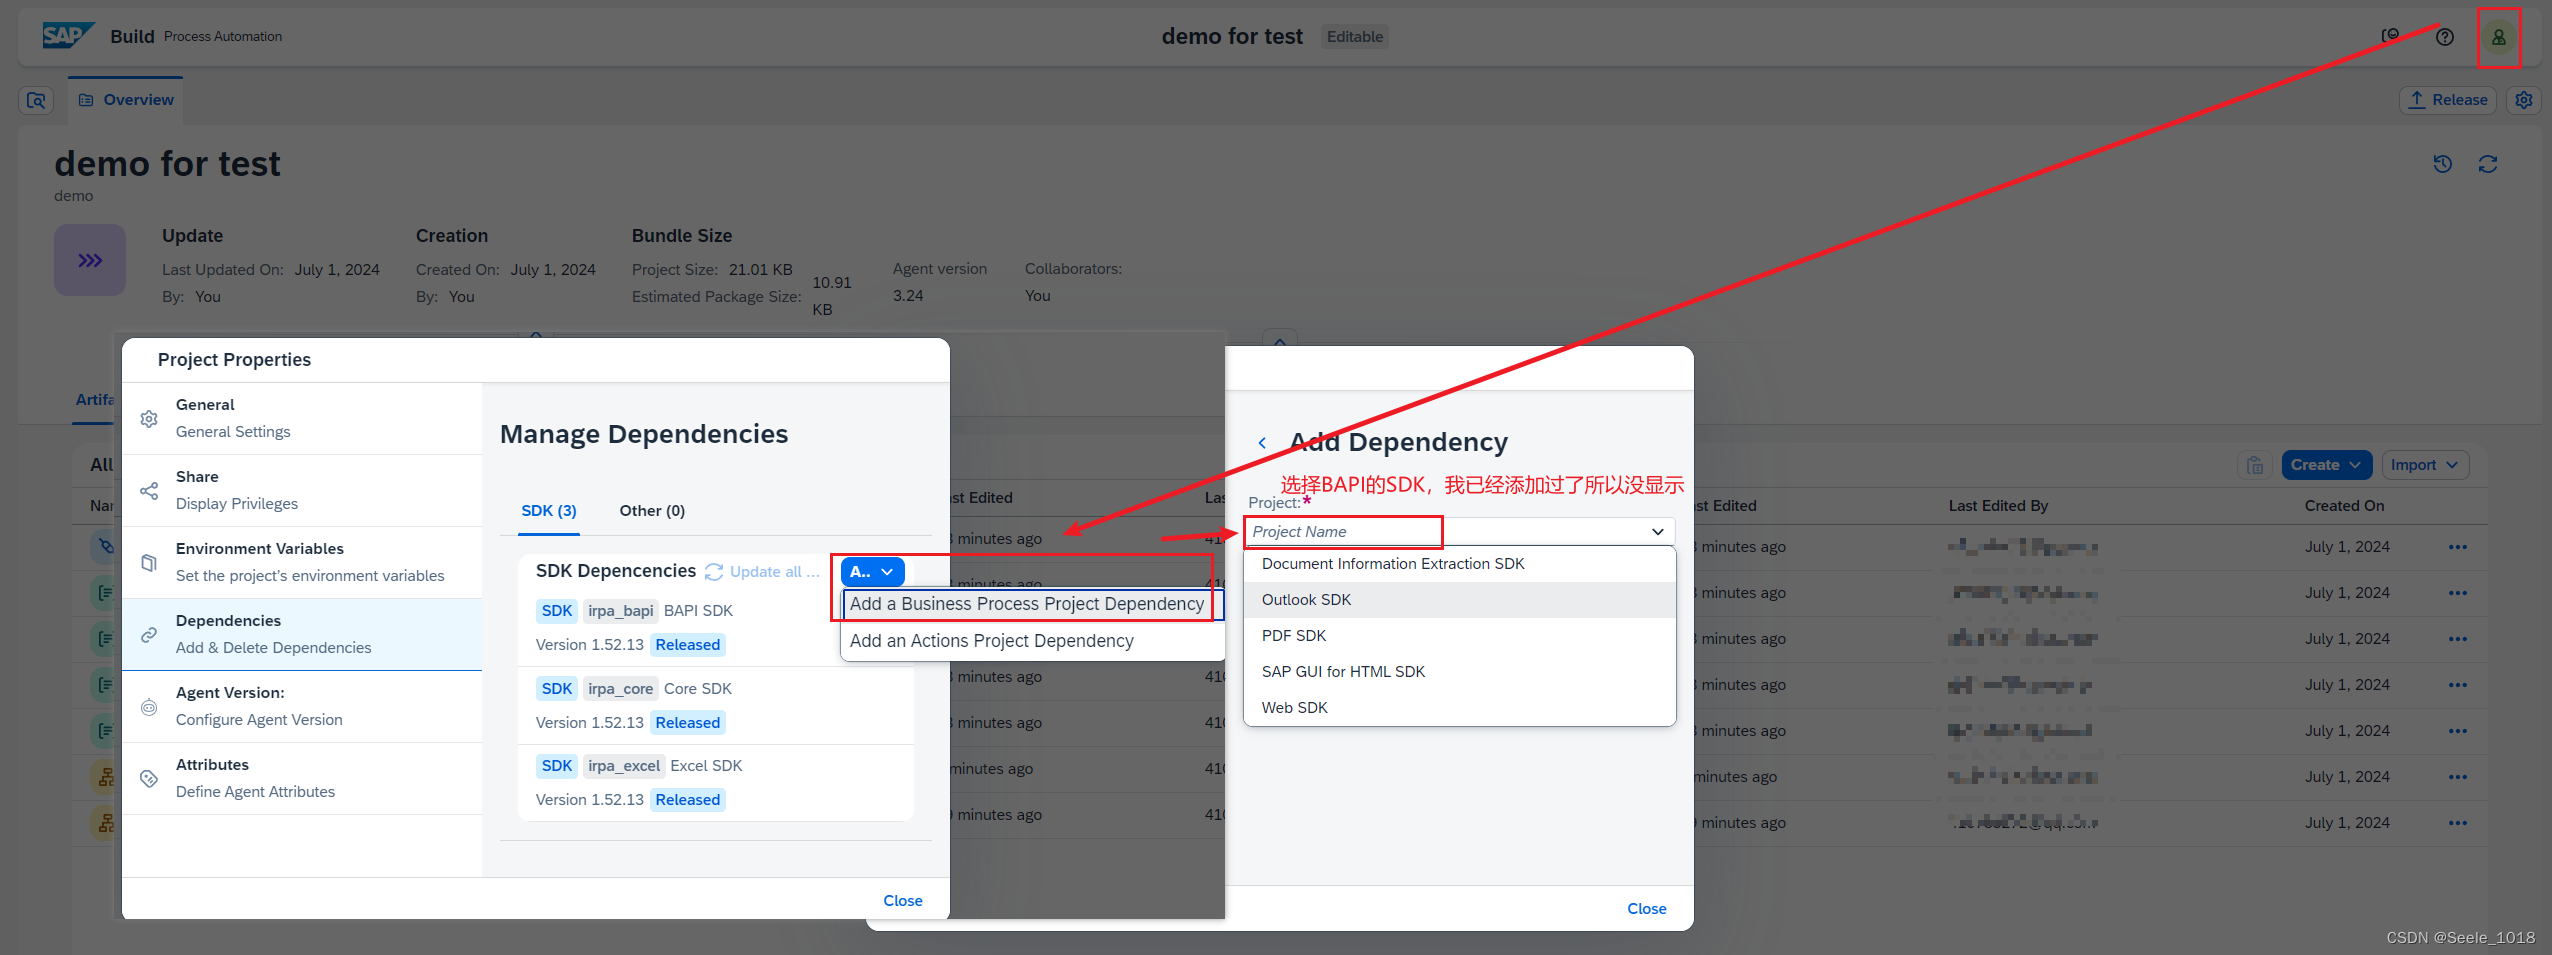Open more options for last artifact row
The width and height of the screenshot is (2552, 955).
[2458, 823]
